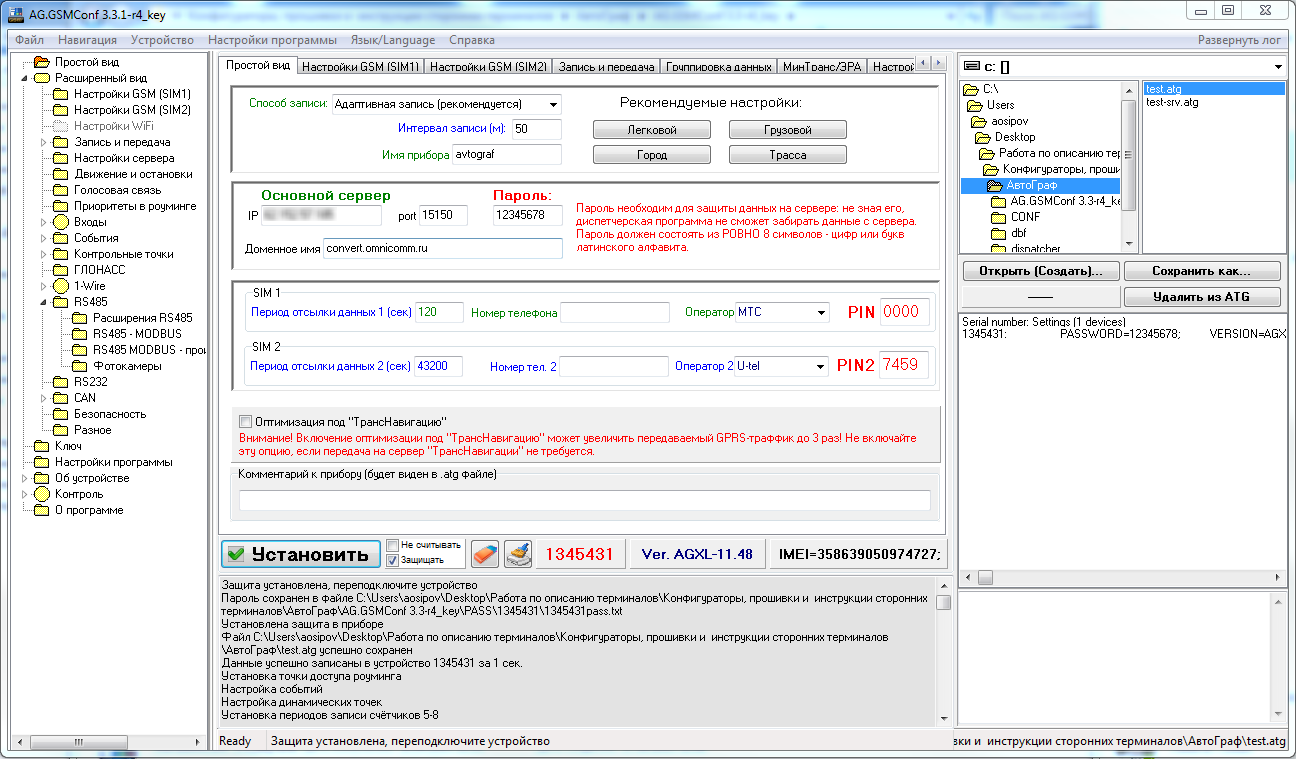Click the brush cleanup icon near serial number

pos(517,553)
